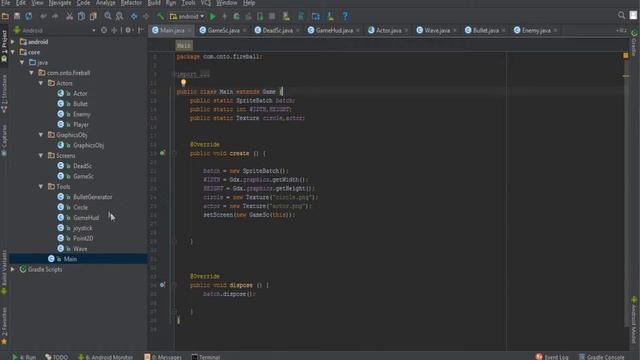This screenshot has height=360, width=640.
Task: Click the Cut scissors icon
Action: coord(70,16)
